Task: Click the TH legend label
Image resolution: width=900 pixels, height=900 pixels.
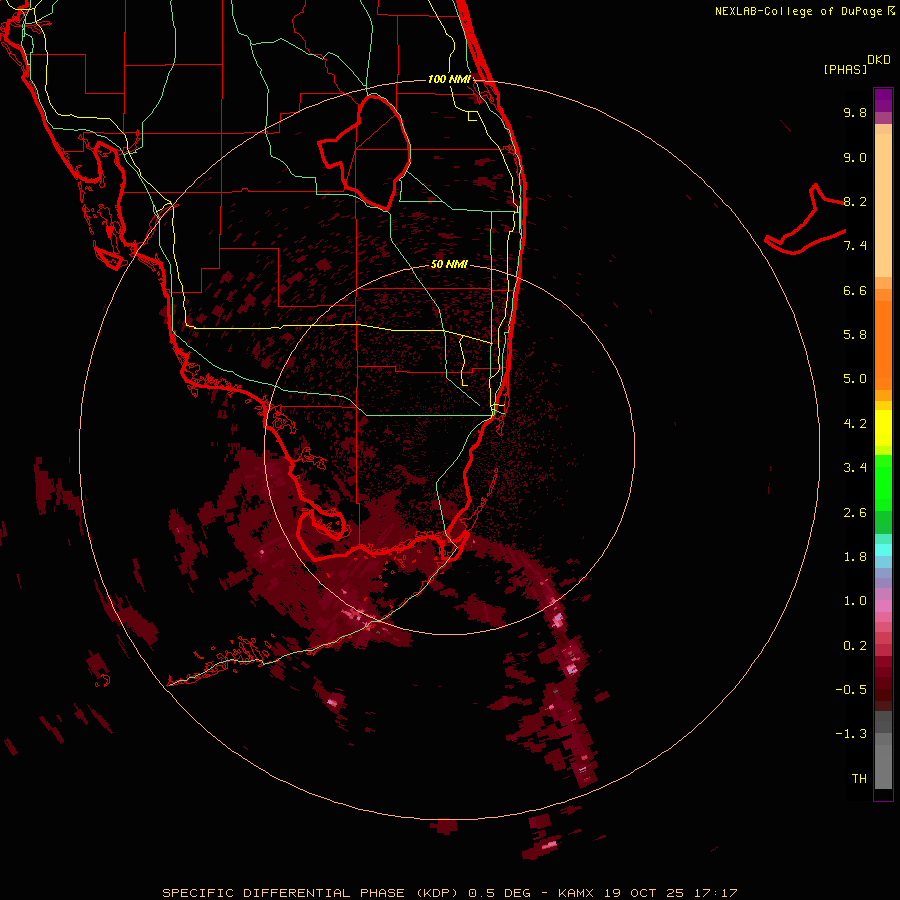Action: pos(859,779)
